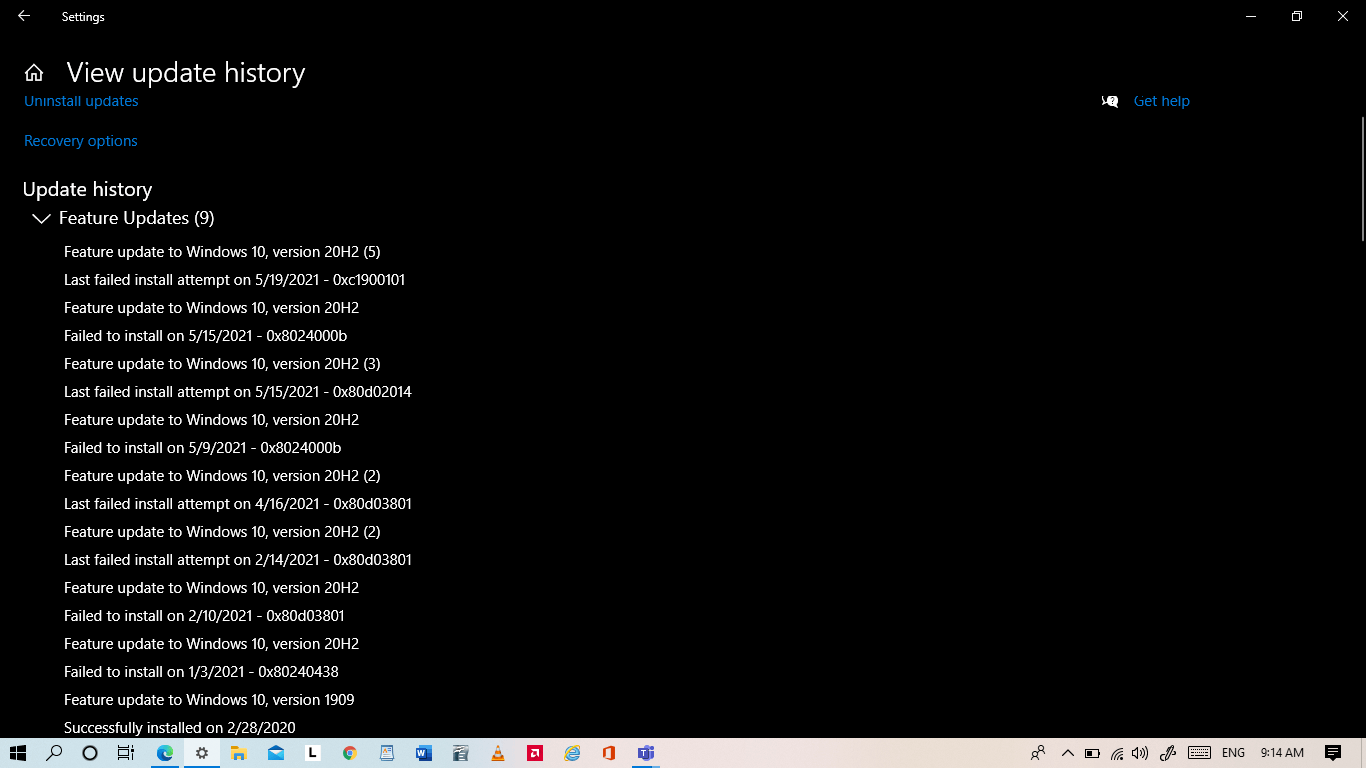This screenshot has width=1366, height=768.
Task: Switch to Microsoft Edge in taskbar
Action: click(x=164, y=753)
